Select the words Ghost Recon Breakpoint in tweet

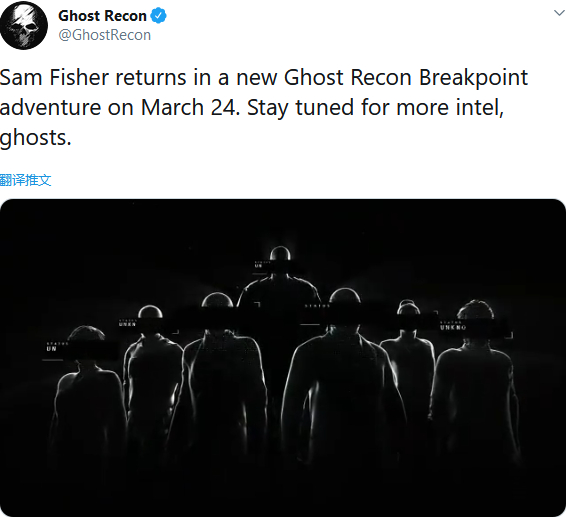pos(406,78)
